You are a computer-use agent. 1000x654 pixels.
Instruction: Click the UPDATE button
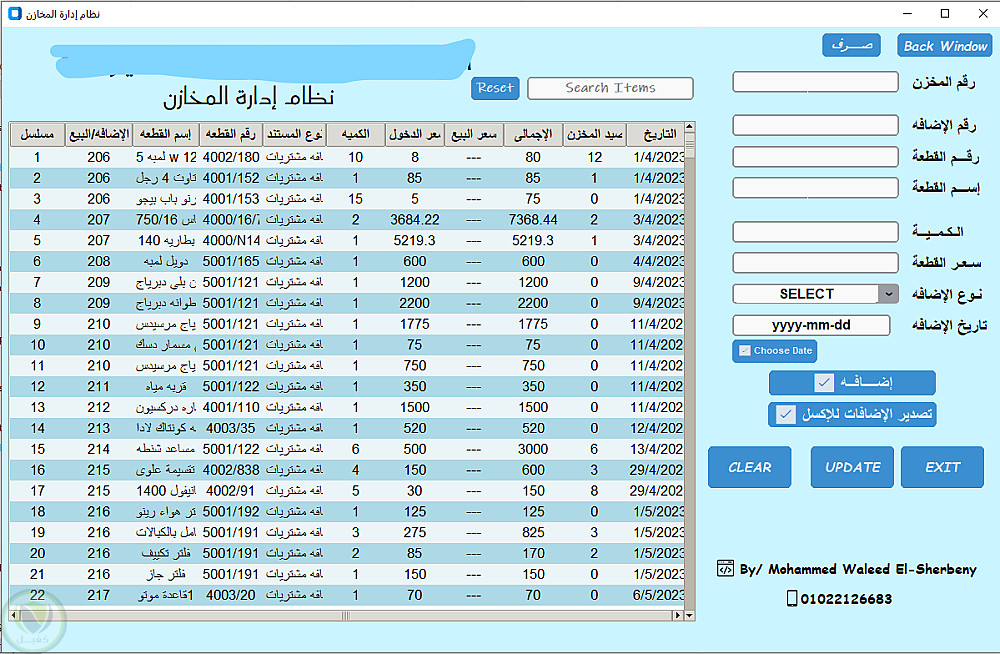[x=852, y=467]
